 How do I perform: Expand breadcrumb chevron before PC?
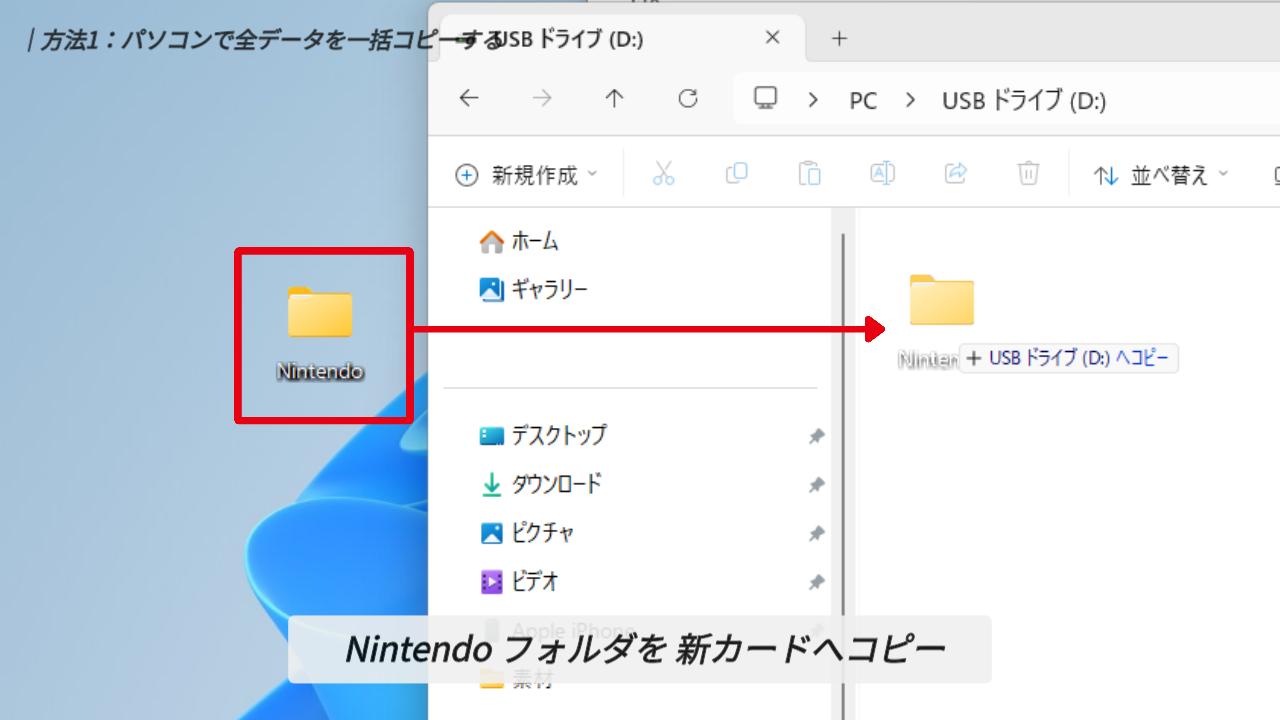(813, 100)
